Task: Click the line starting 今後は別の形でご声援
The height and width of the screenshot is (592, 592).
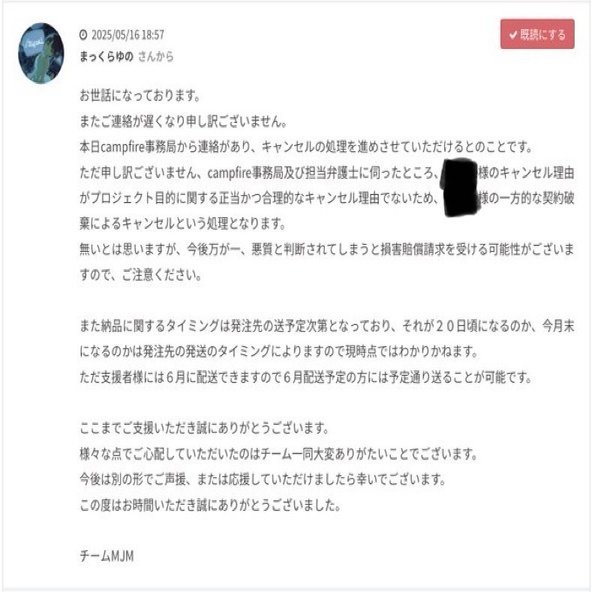Action: (263, 480)
